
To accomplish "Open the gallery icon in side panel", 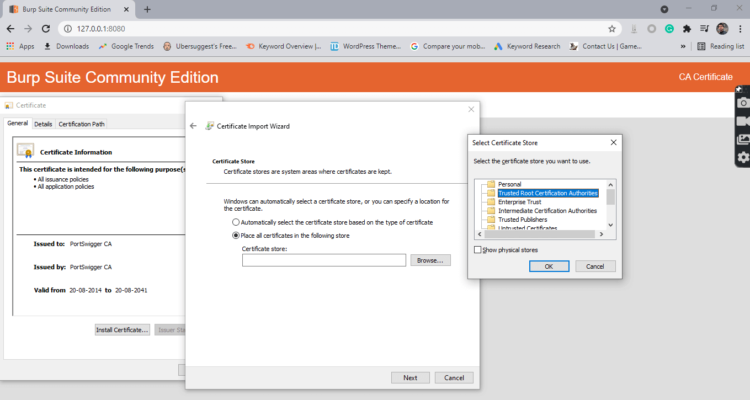I will coord(743,139).
